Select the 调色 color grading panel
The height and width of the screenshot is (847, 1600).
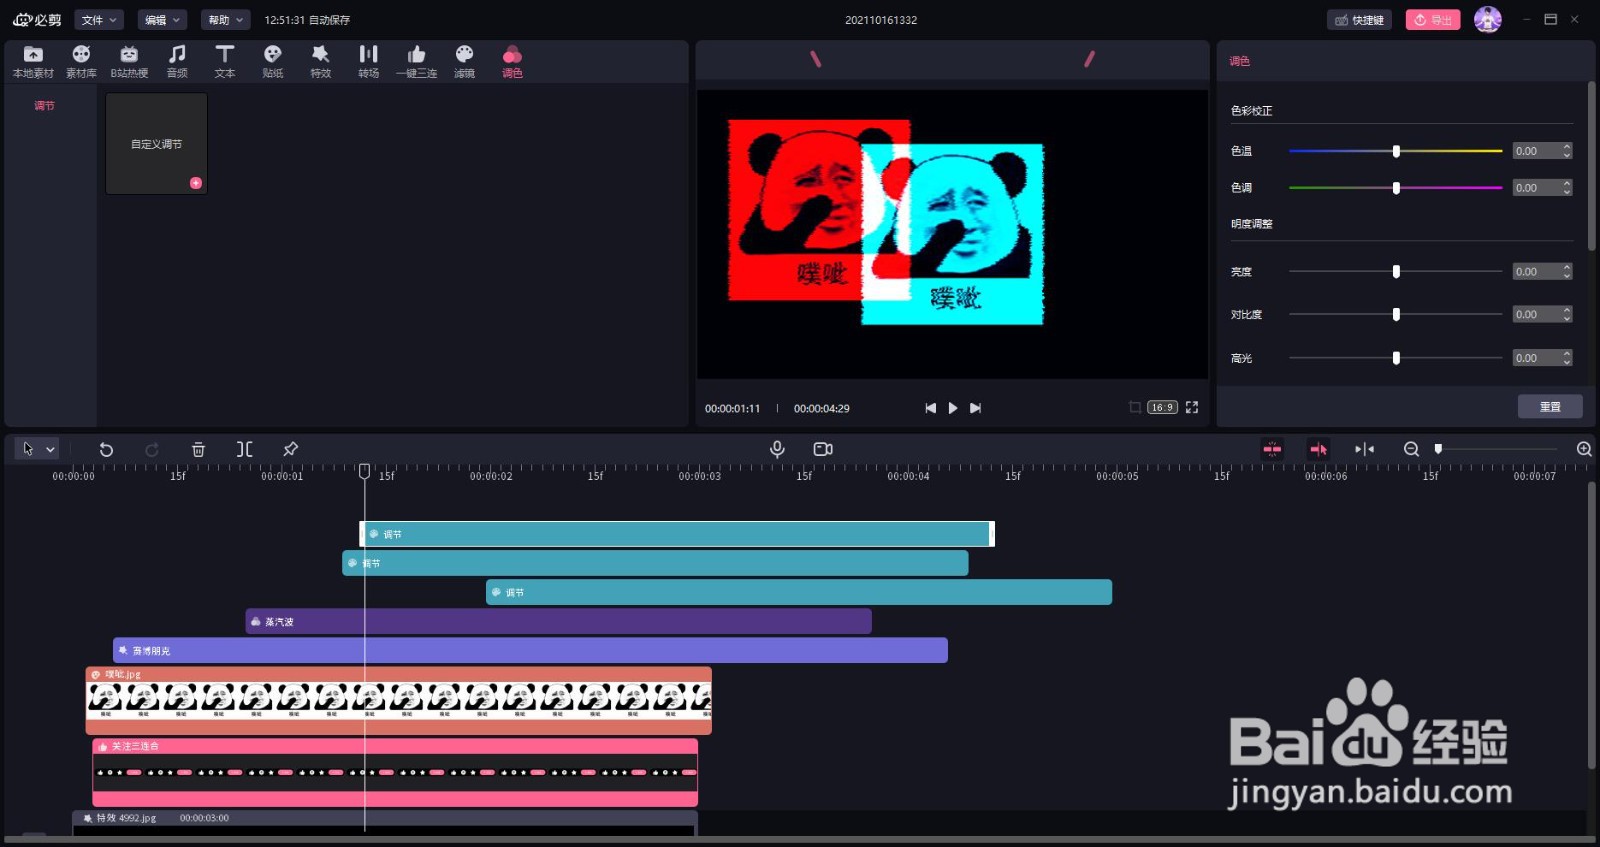tap(512, 62)
